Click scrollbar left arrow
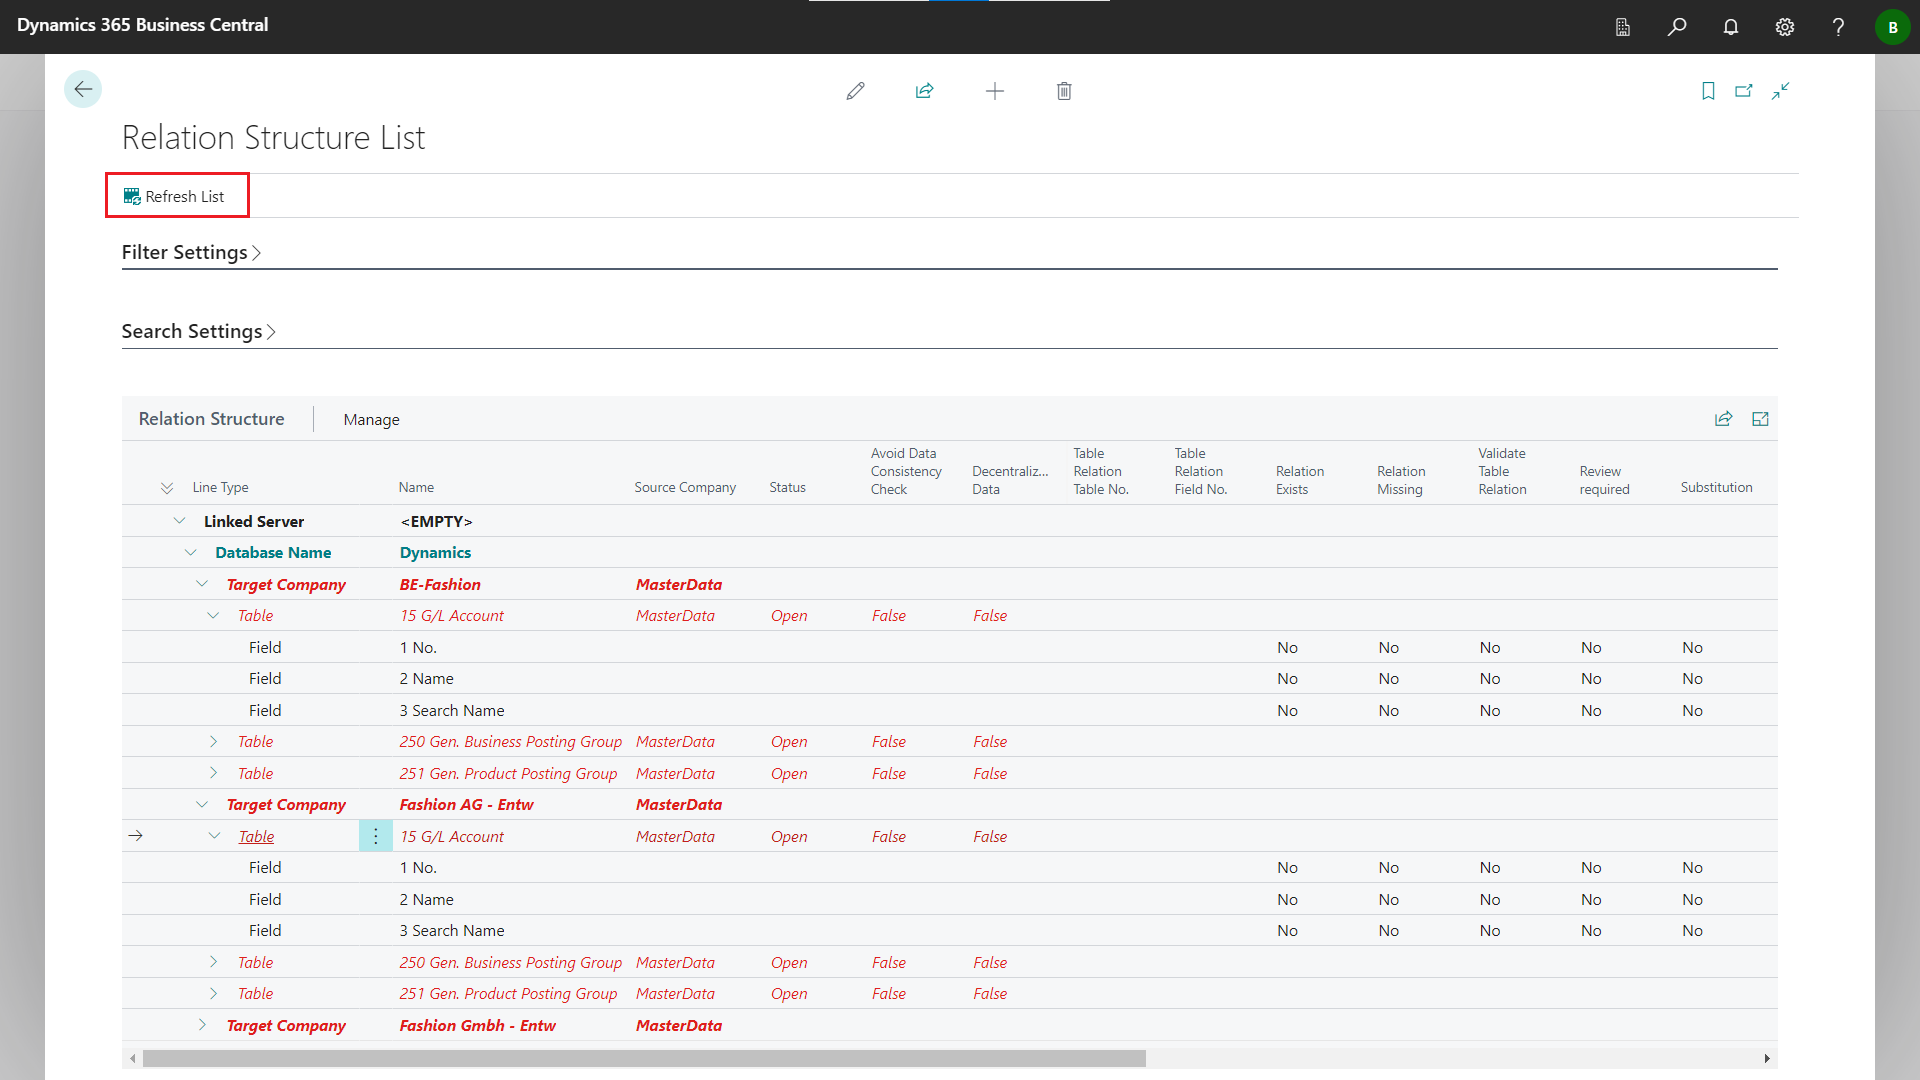1920x1080 pixels. (x=132, y=1058)
